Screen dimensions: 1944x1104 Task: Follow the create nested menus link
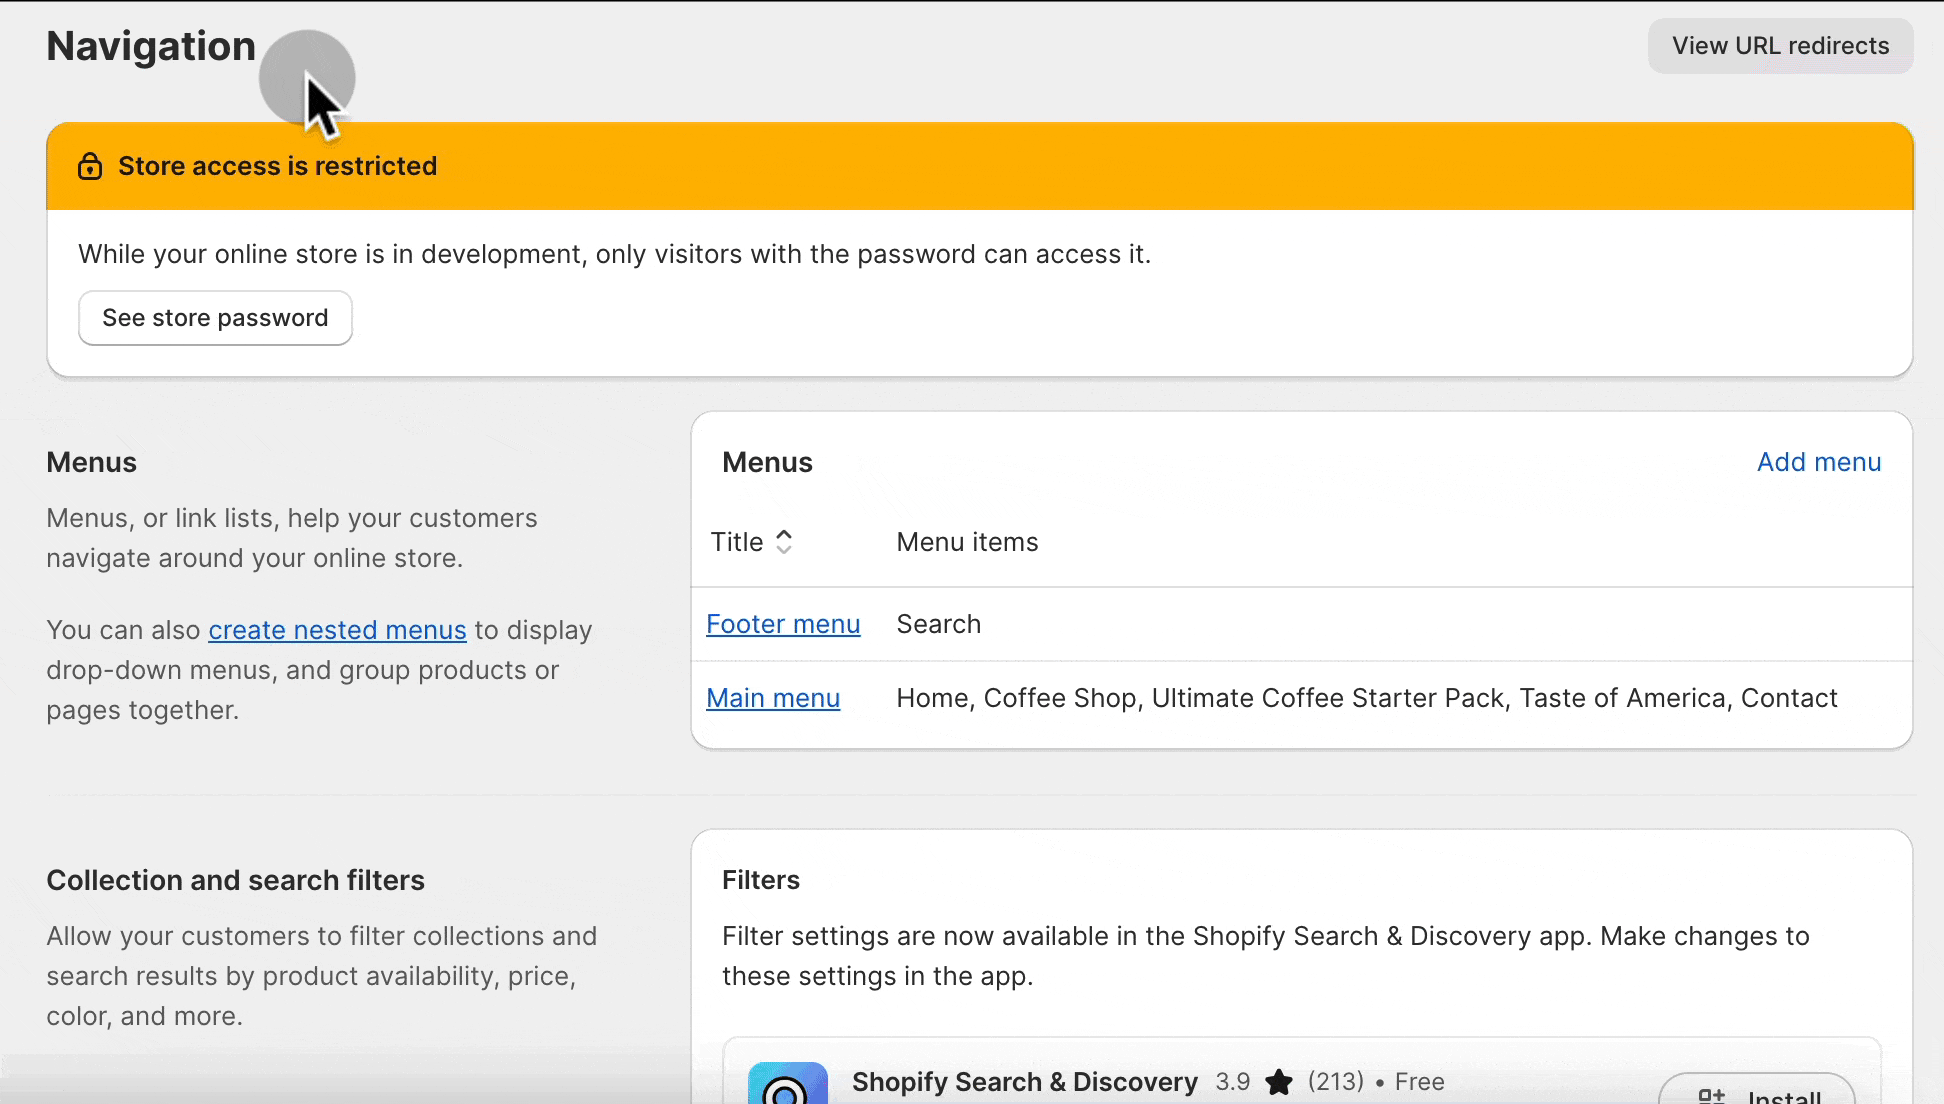(x=337, y=630)
